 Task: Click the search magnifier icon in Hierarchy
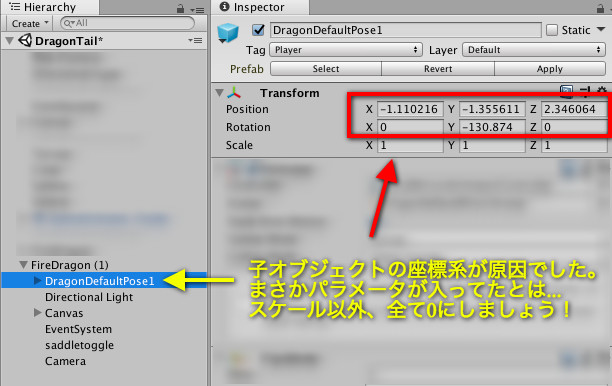pyautogui.click(x=68, y=23)
